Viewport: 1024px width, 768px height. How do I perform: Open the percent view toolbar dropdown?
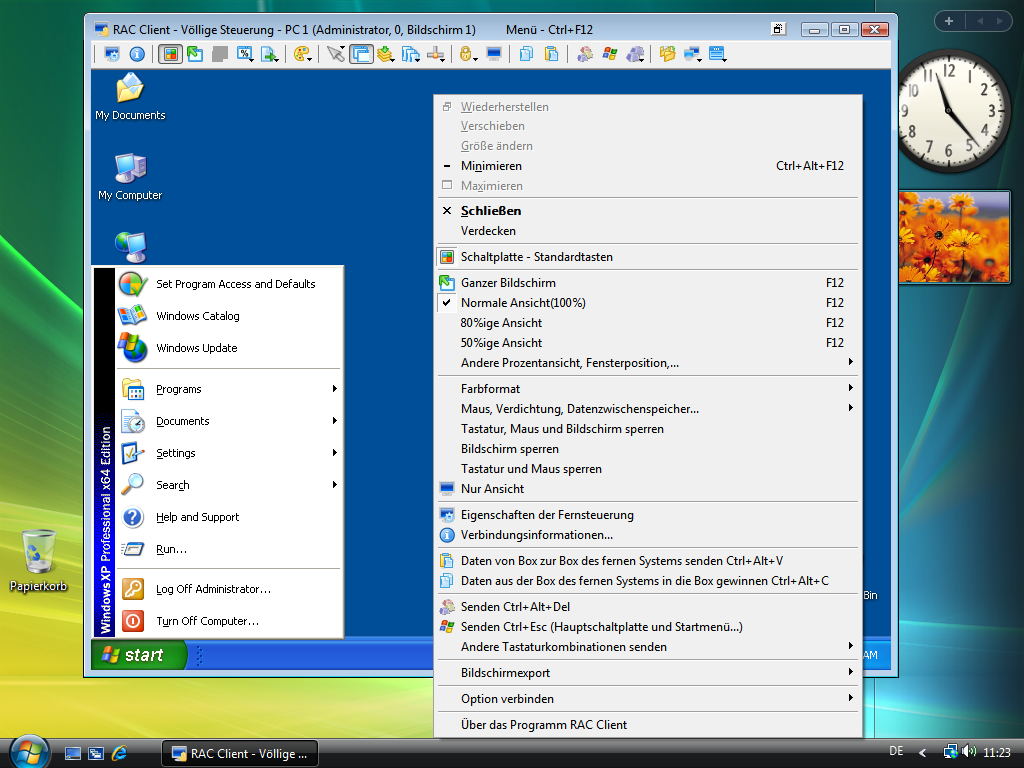pyautogui.click(x=246, y=54)
